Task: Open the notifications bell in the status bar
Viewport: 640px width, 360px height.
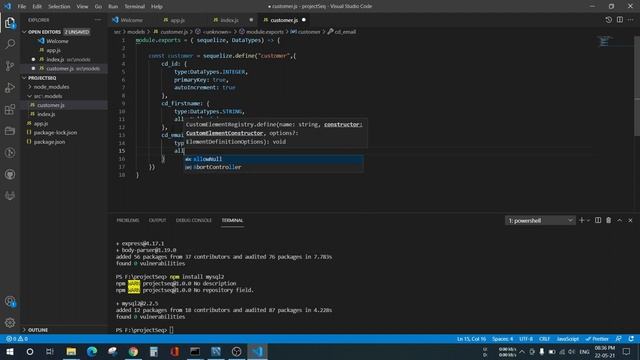Action: tap(631, 339)
